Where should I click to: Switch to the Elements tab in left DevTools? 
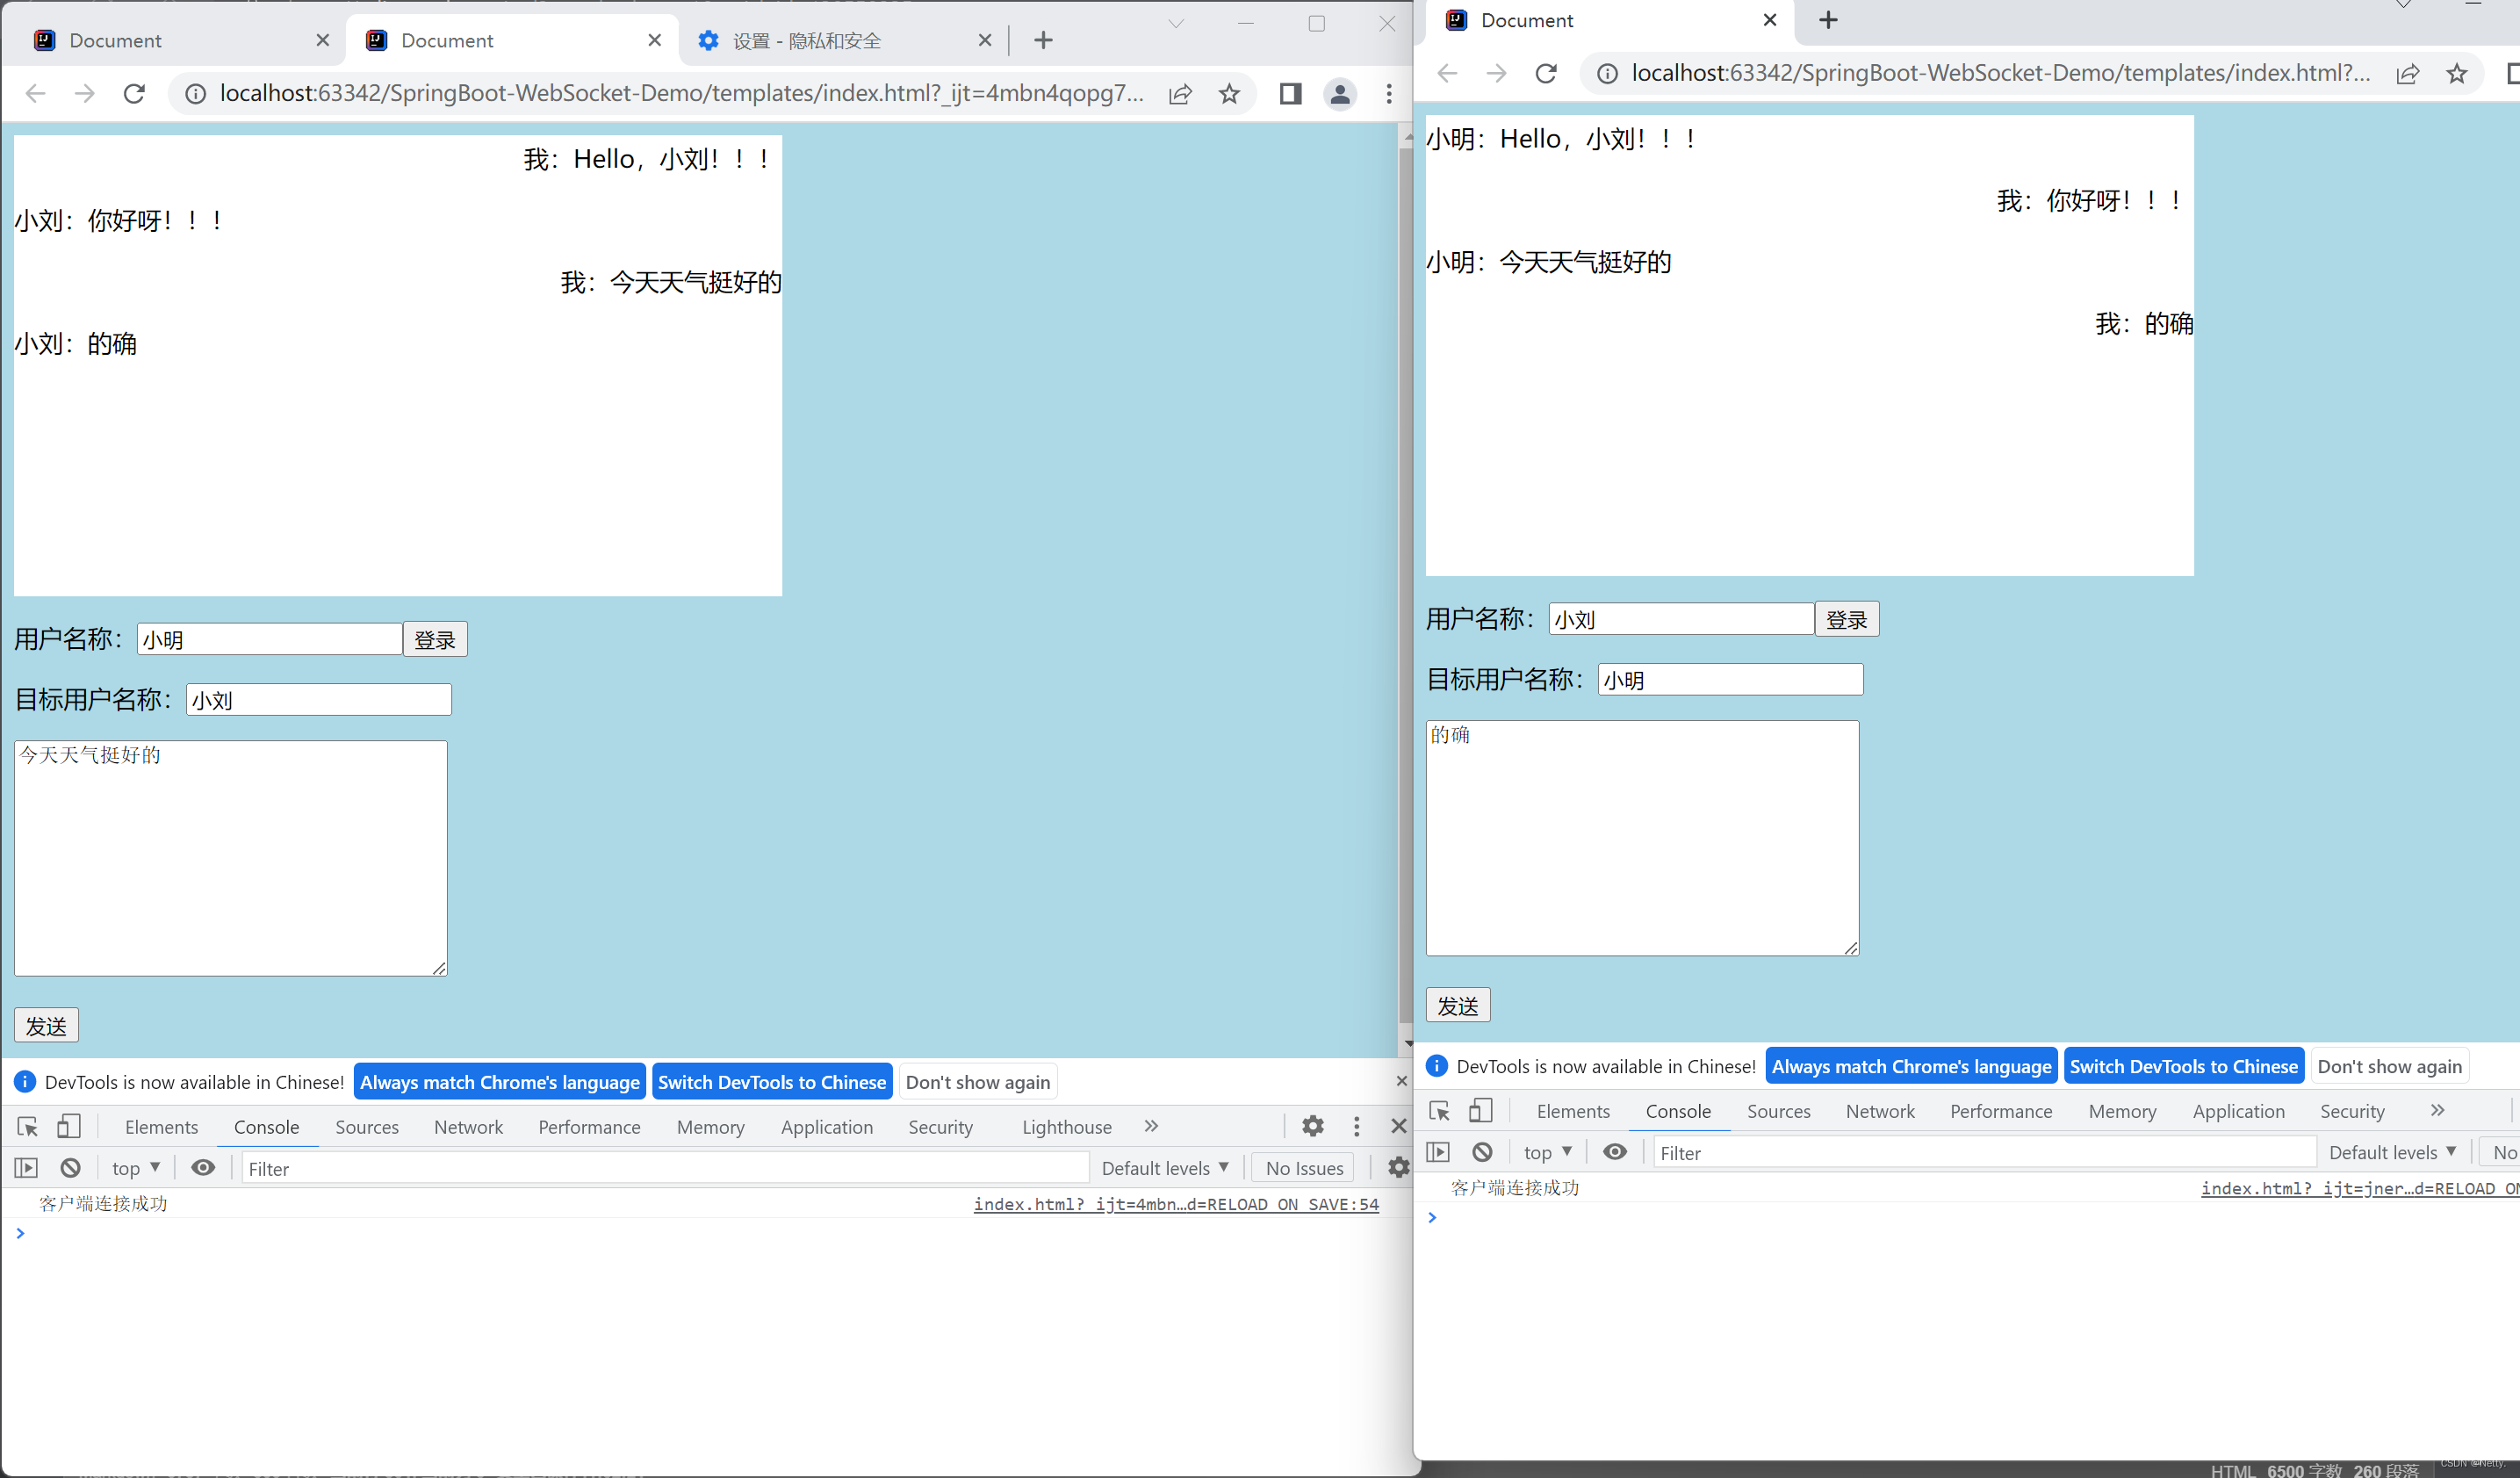tap(161, 1127)
